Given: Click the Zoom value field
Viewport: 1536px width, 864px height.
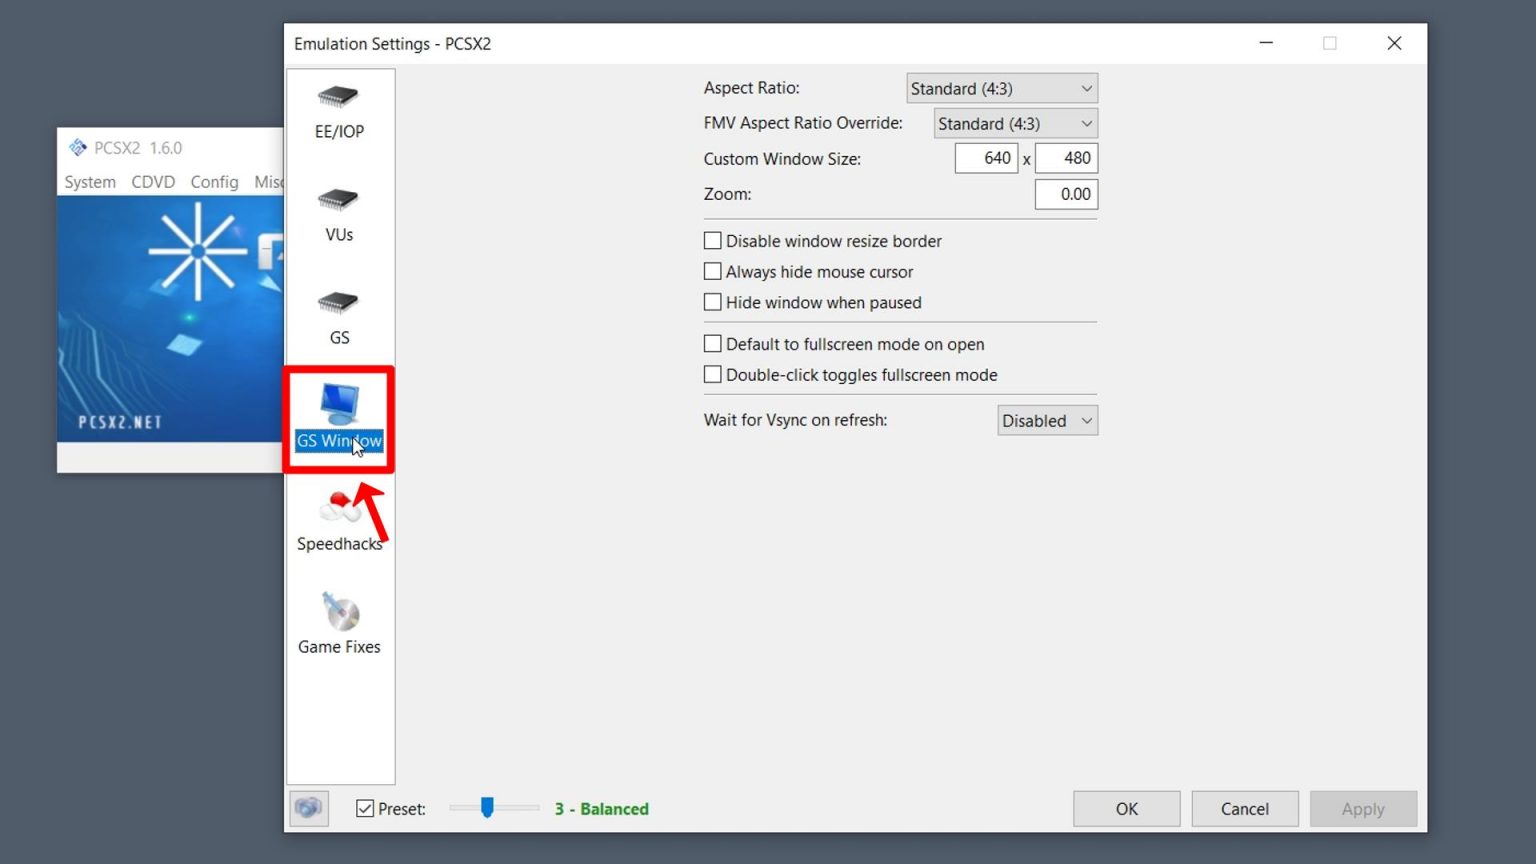Looking at the screenshot, I should coord(1066,194).
